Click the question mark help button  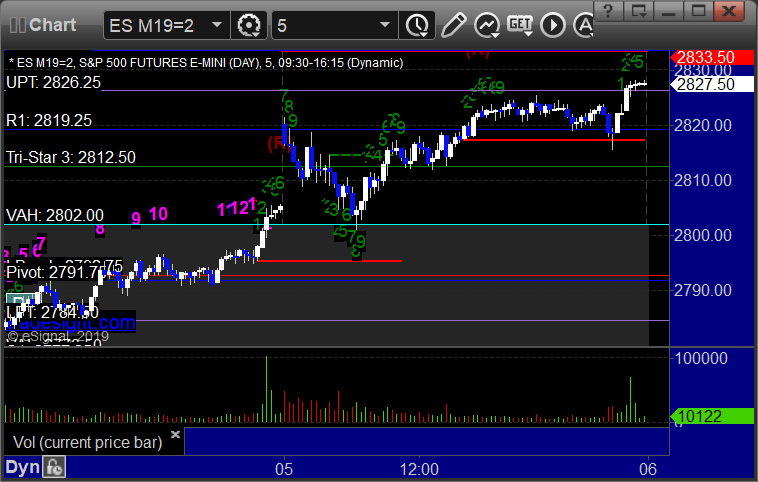coord(608,11)
